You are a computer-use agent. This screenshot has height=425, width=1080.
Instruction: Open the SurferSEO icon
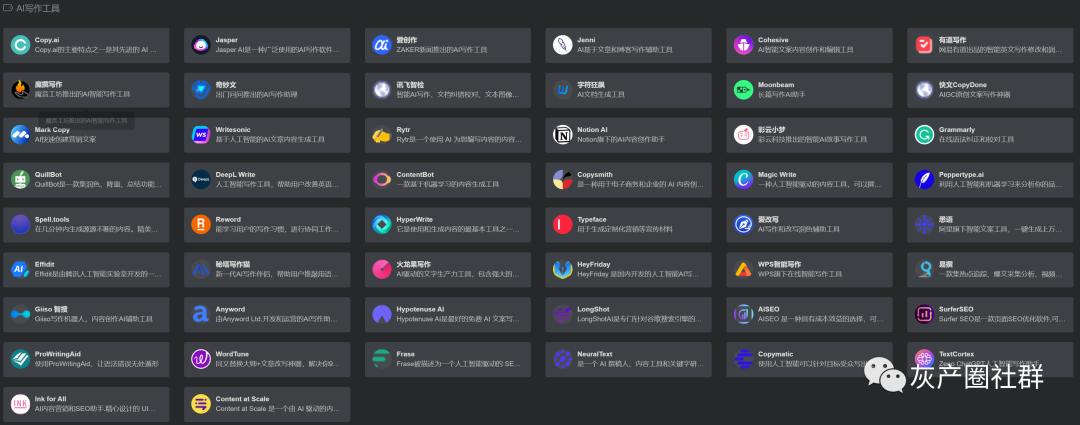(x=924, y=314)
